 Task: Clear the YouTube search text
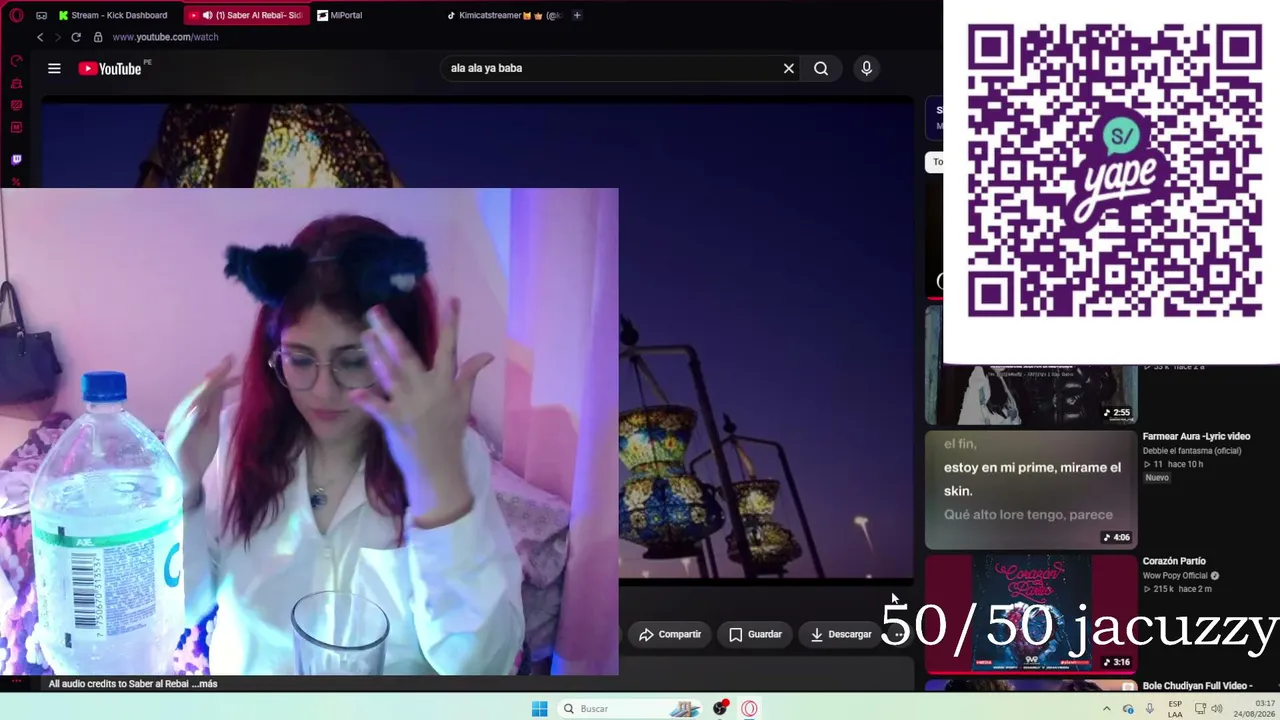tap(789, 68)
